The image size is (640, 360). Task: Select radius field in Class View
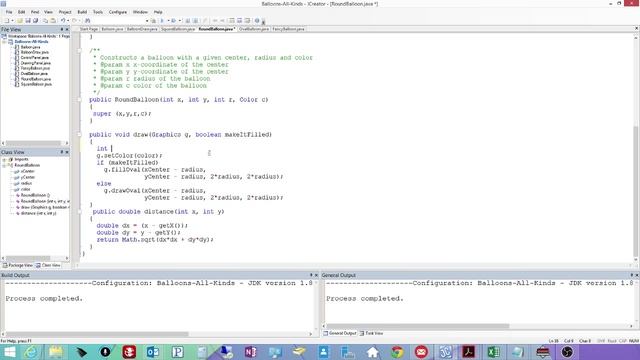pyautogui.click(x=26, y=183)
